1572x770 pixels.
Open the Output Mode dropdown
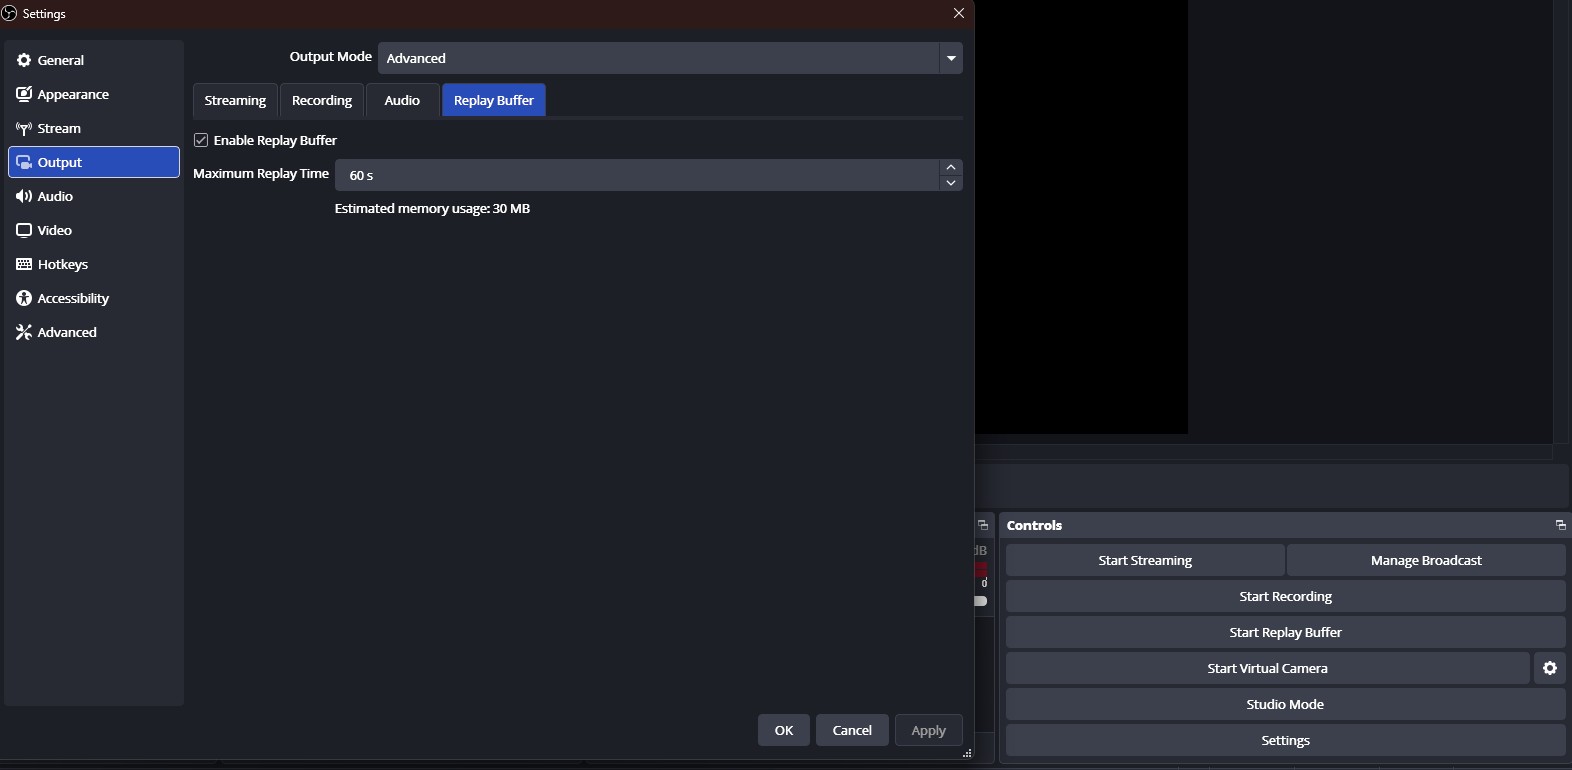coord(670,58)
